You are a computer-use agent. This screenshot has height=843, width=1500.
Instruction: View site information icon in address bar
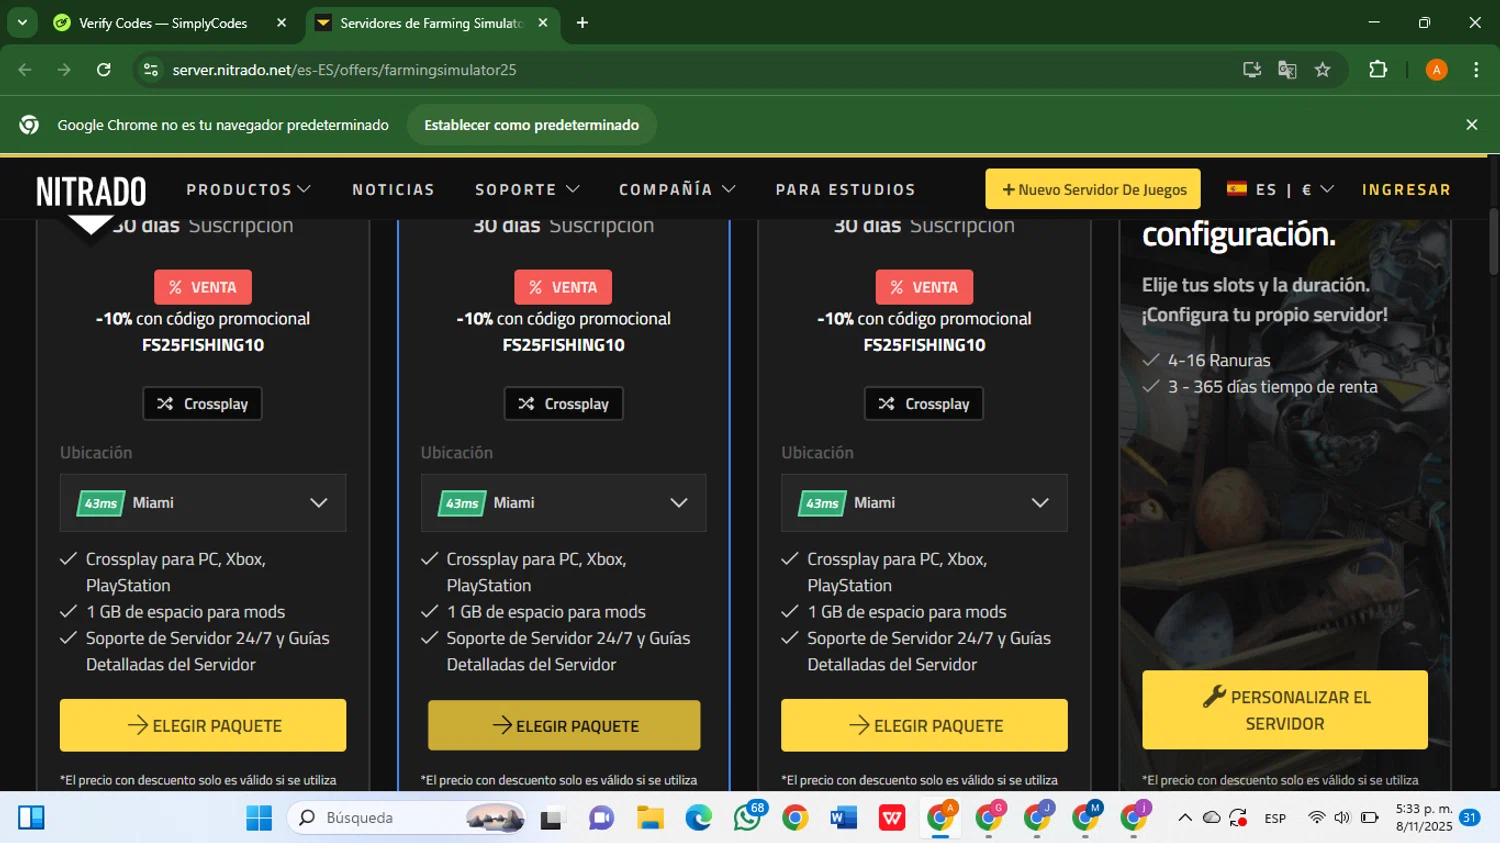click(x=151, y=70)
